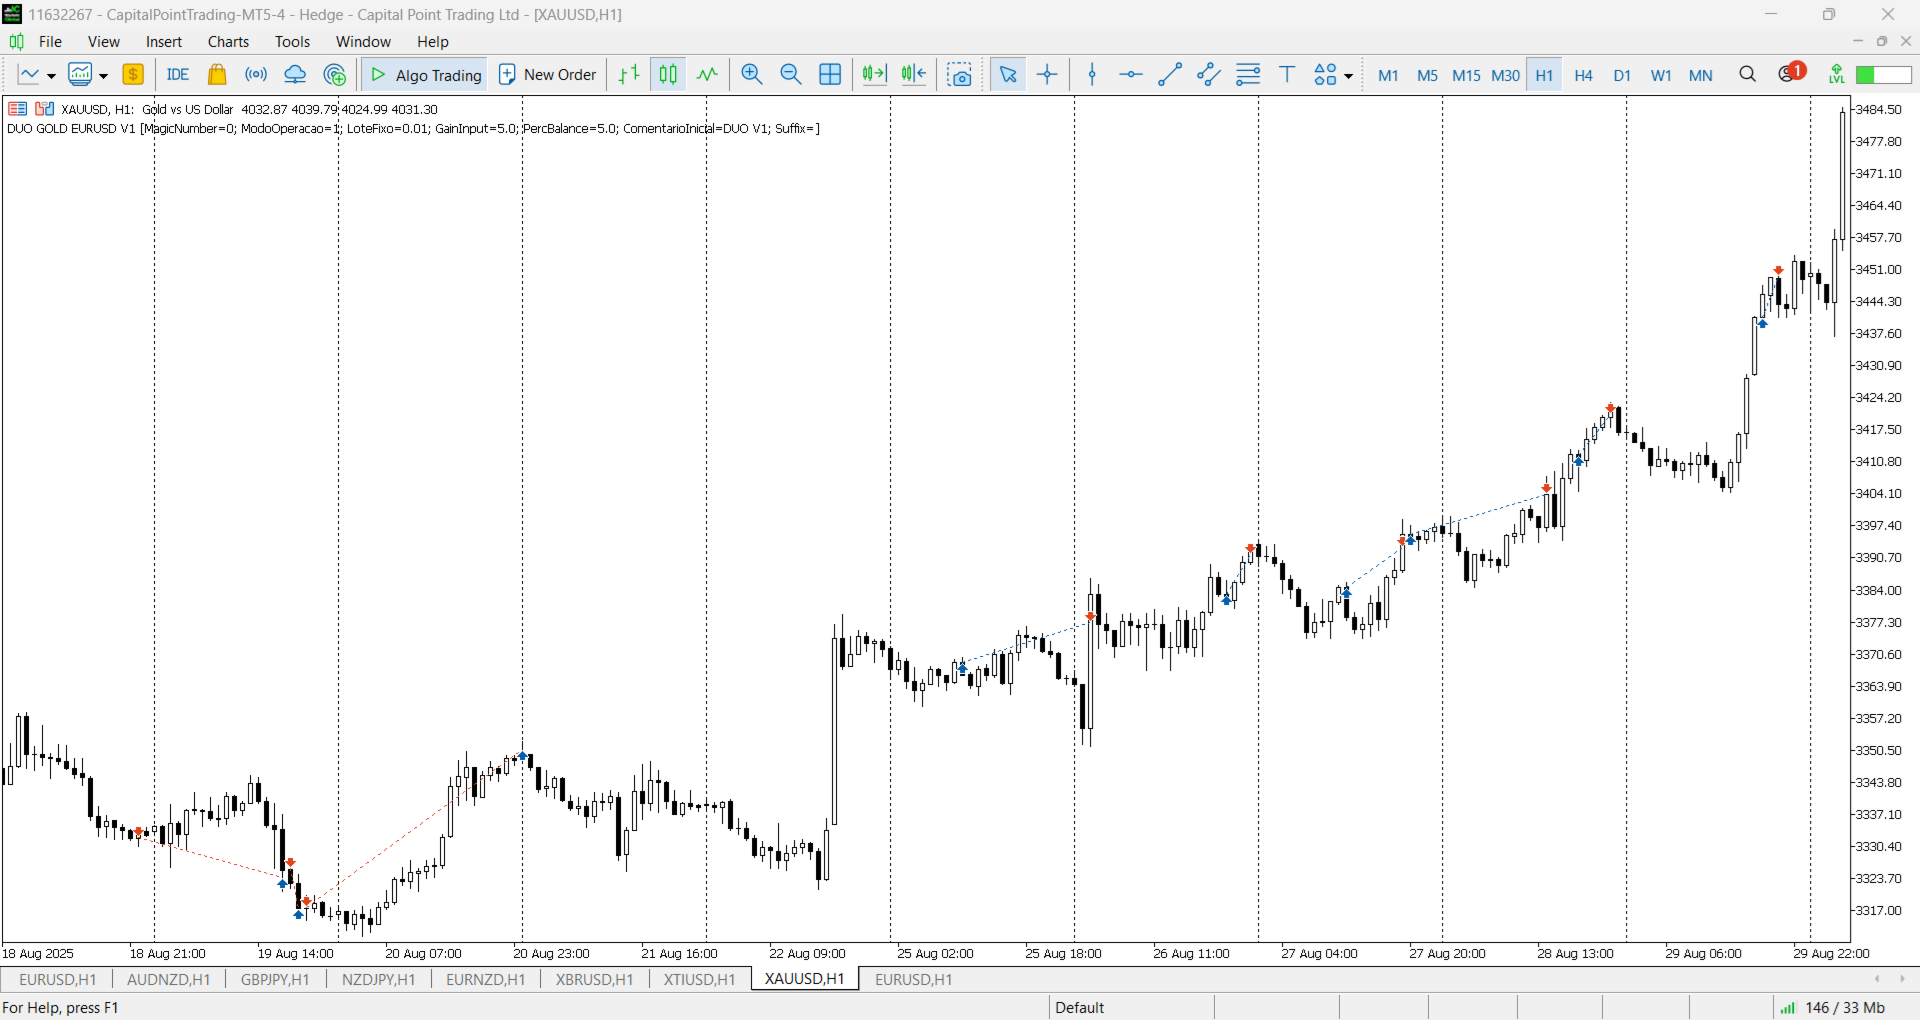
Task: Select the arrow cursor tool
Action: pyautogui.click(x=1008, y=75)
